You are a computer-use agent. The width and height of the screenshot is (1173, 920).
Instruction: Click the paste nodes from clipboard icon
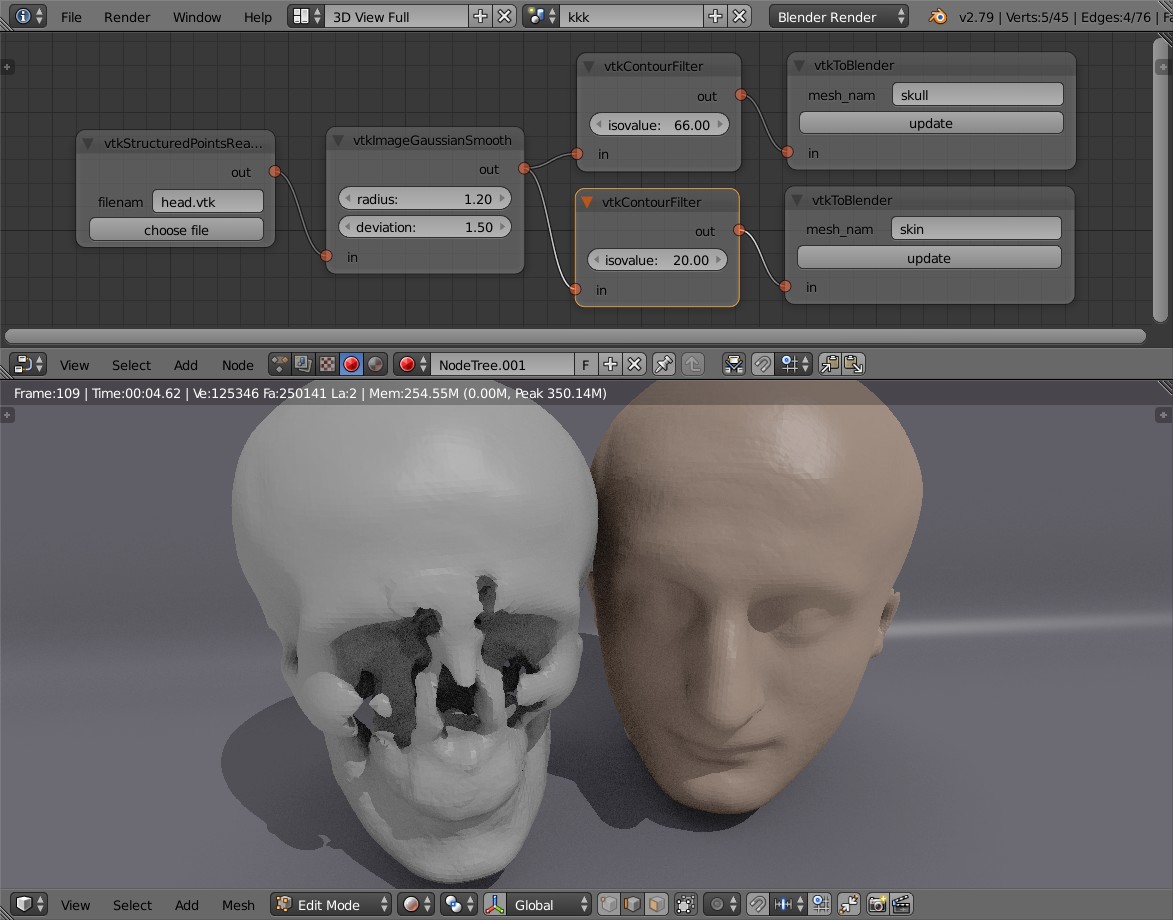853,365
